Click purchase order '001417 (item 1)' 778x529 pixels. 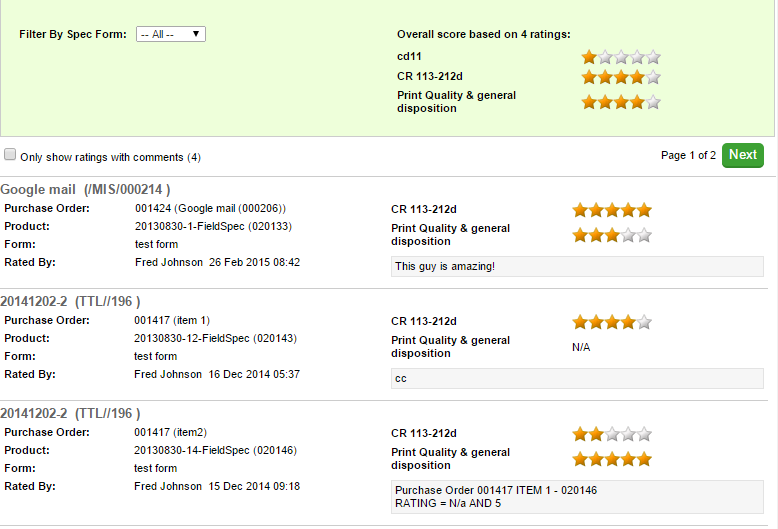(172, 321)
